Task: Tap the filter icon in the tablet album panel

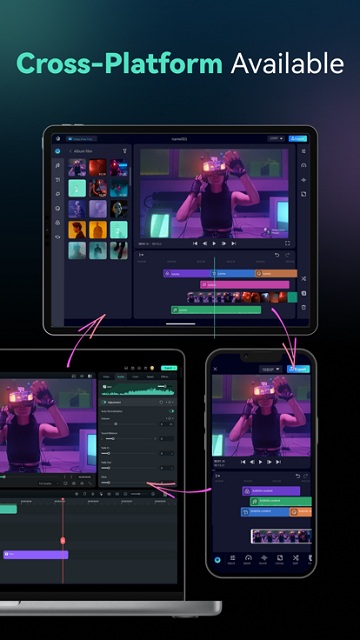Action: pyautogui.click(x=125, y=151)
